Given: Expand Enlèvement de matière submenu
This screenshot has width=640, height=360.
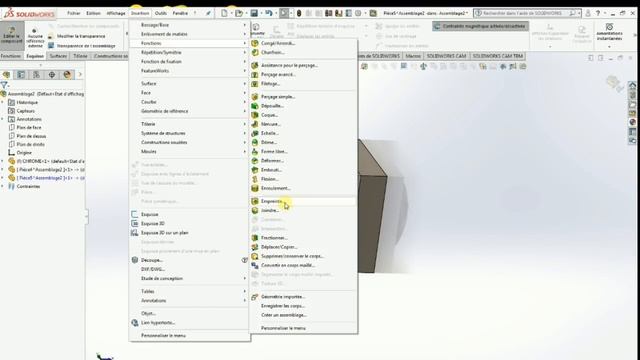Looking at the screenshot, I should (190, 34).
